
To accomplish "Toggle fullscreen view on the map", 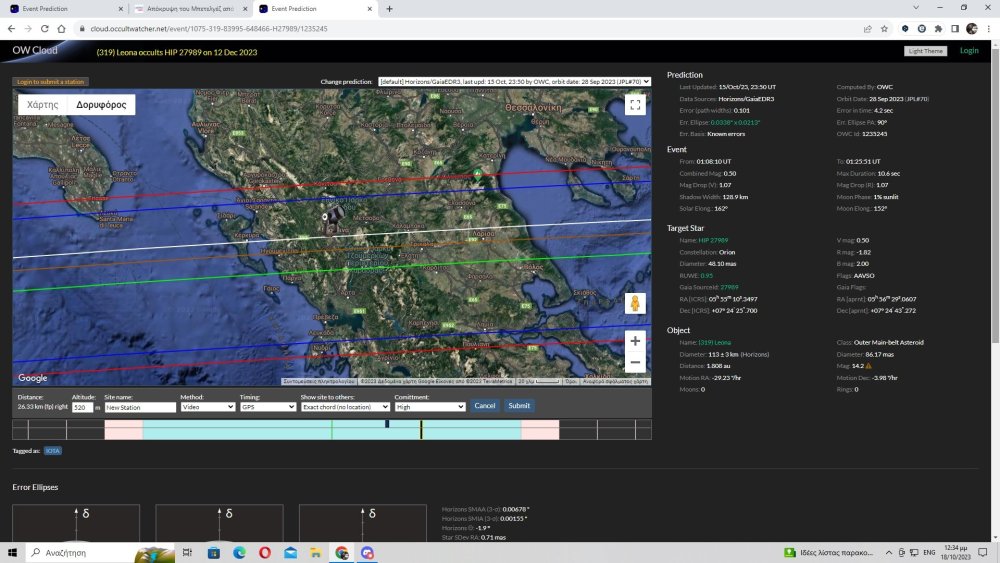I will [634, 106].
